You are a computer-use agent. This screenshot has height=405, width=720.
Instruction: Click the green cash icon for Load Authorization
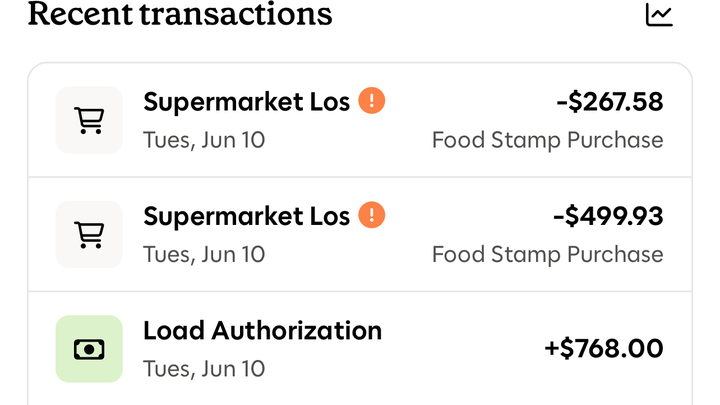[89, 349]
